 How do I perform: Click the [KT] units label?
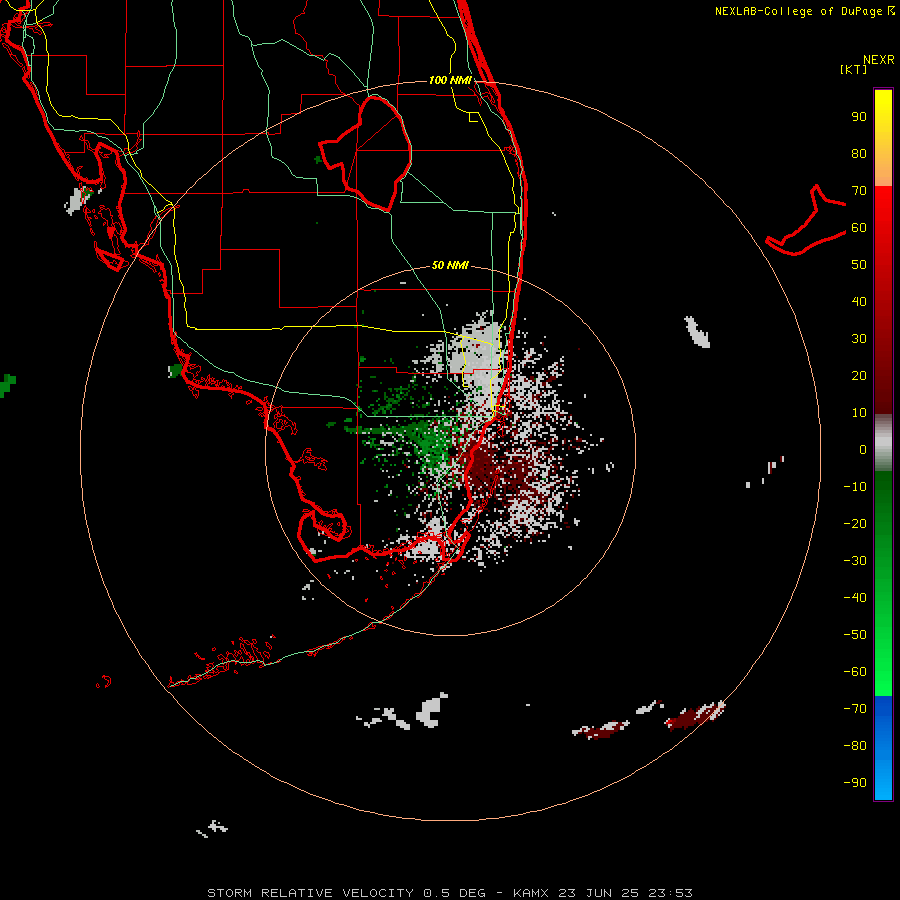[x=854, y=69]
